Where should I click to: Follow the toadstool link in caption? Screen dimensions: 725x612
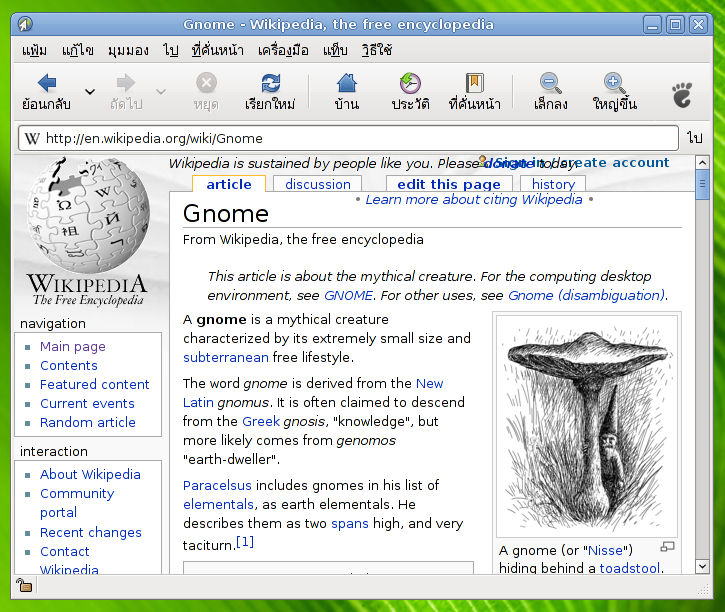point(629,568)
